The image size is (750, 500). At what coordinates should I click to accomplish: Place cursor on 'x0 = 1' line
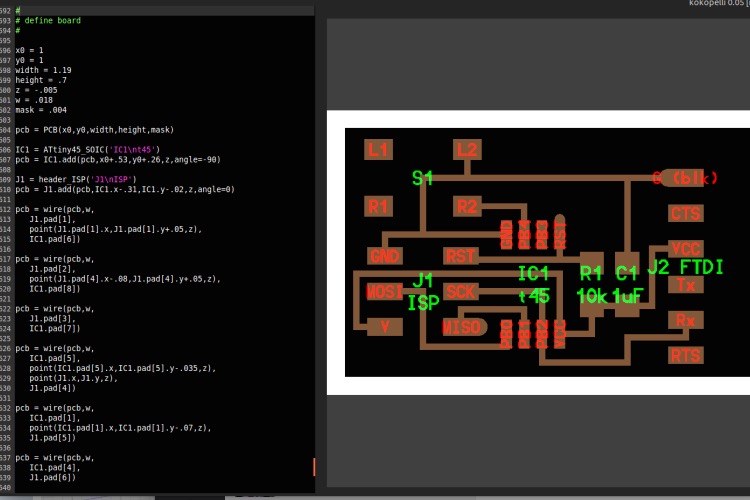29,50
